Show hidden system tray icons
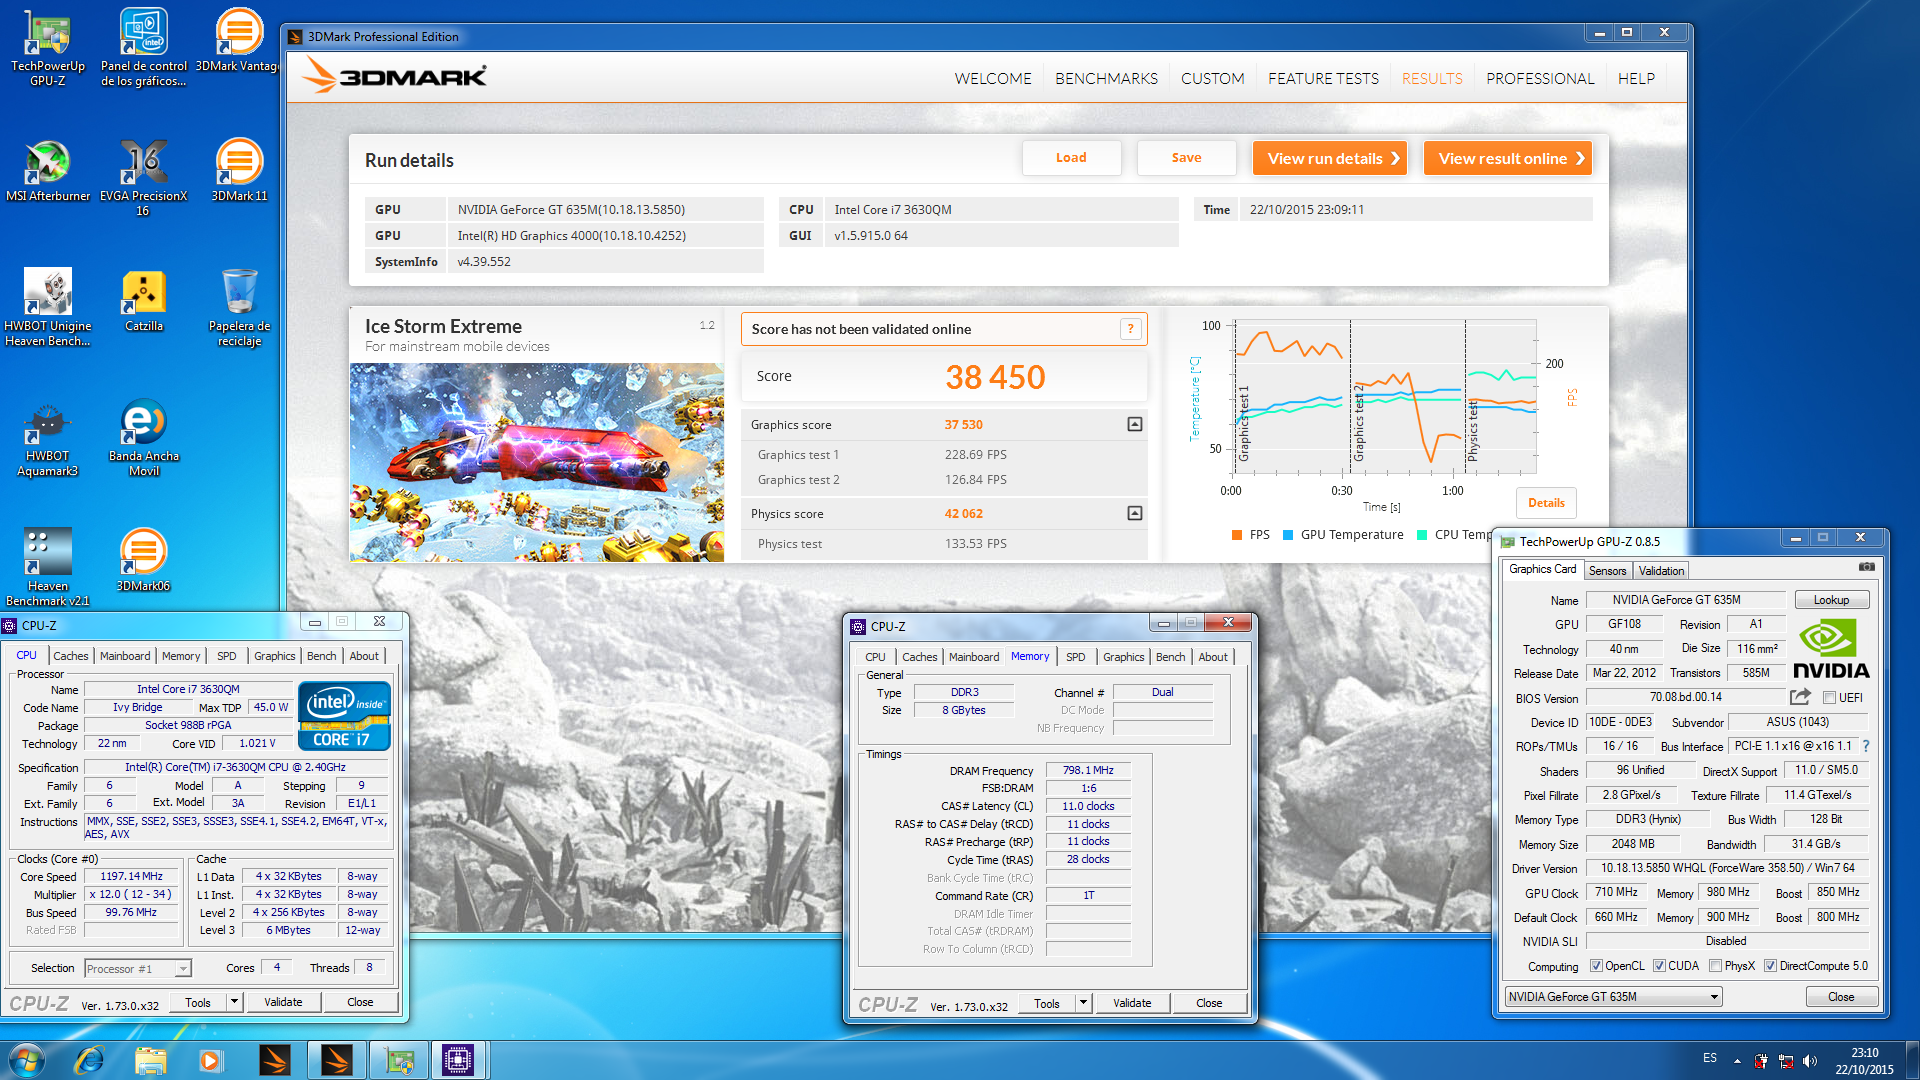The image size is (1920, 1080). [1737, 1060]
